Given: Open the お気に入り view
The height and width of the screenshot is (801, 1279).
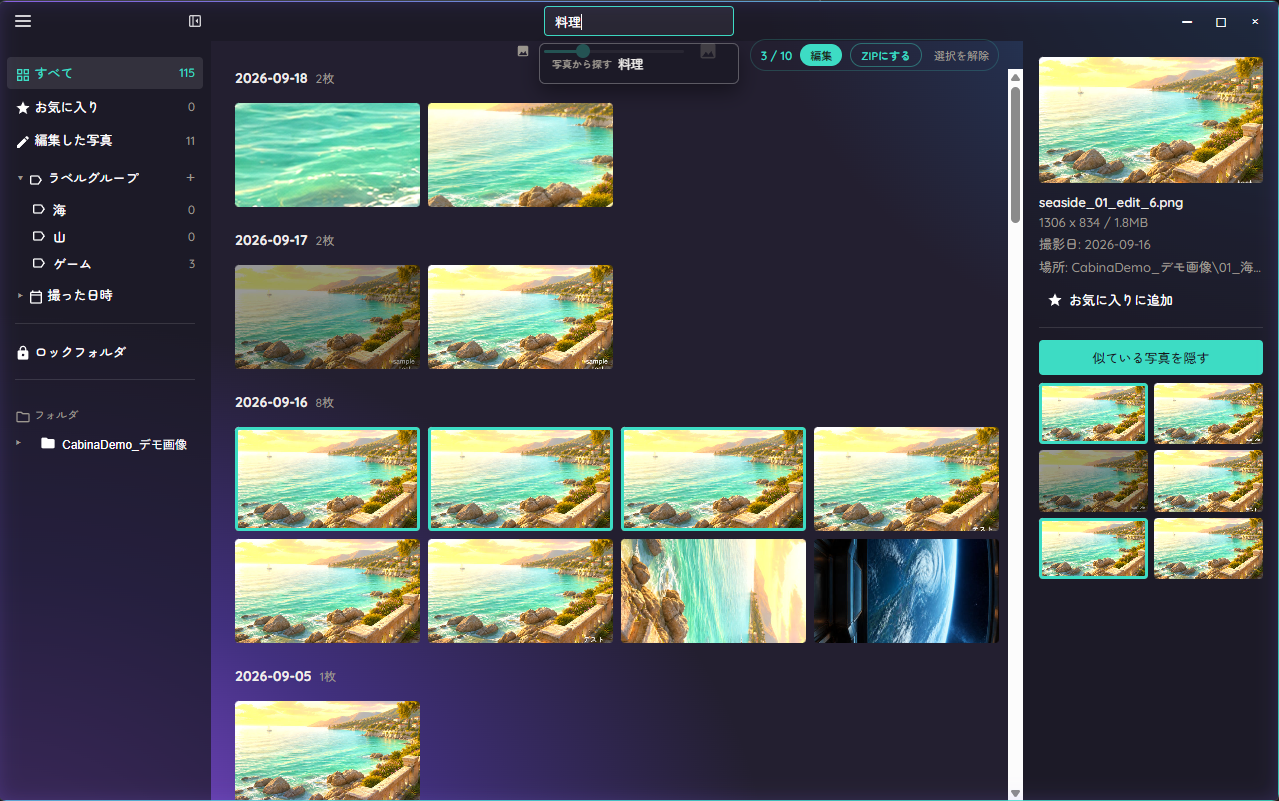Looking at the screenshot, I should (105, 107).
